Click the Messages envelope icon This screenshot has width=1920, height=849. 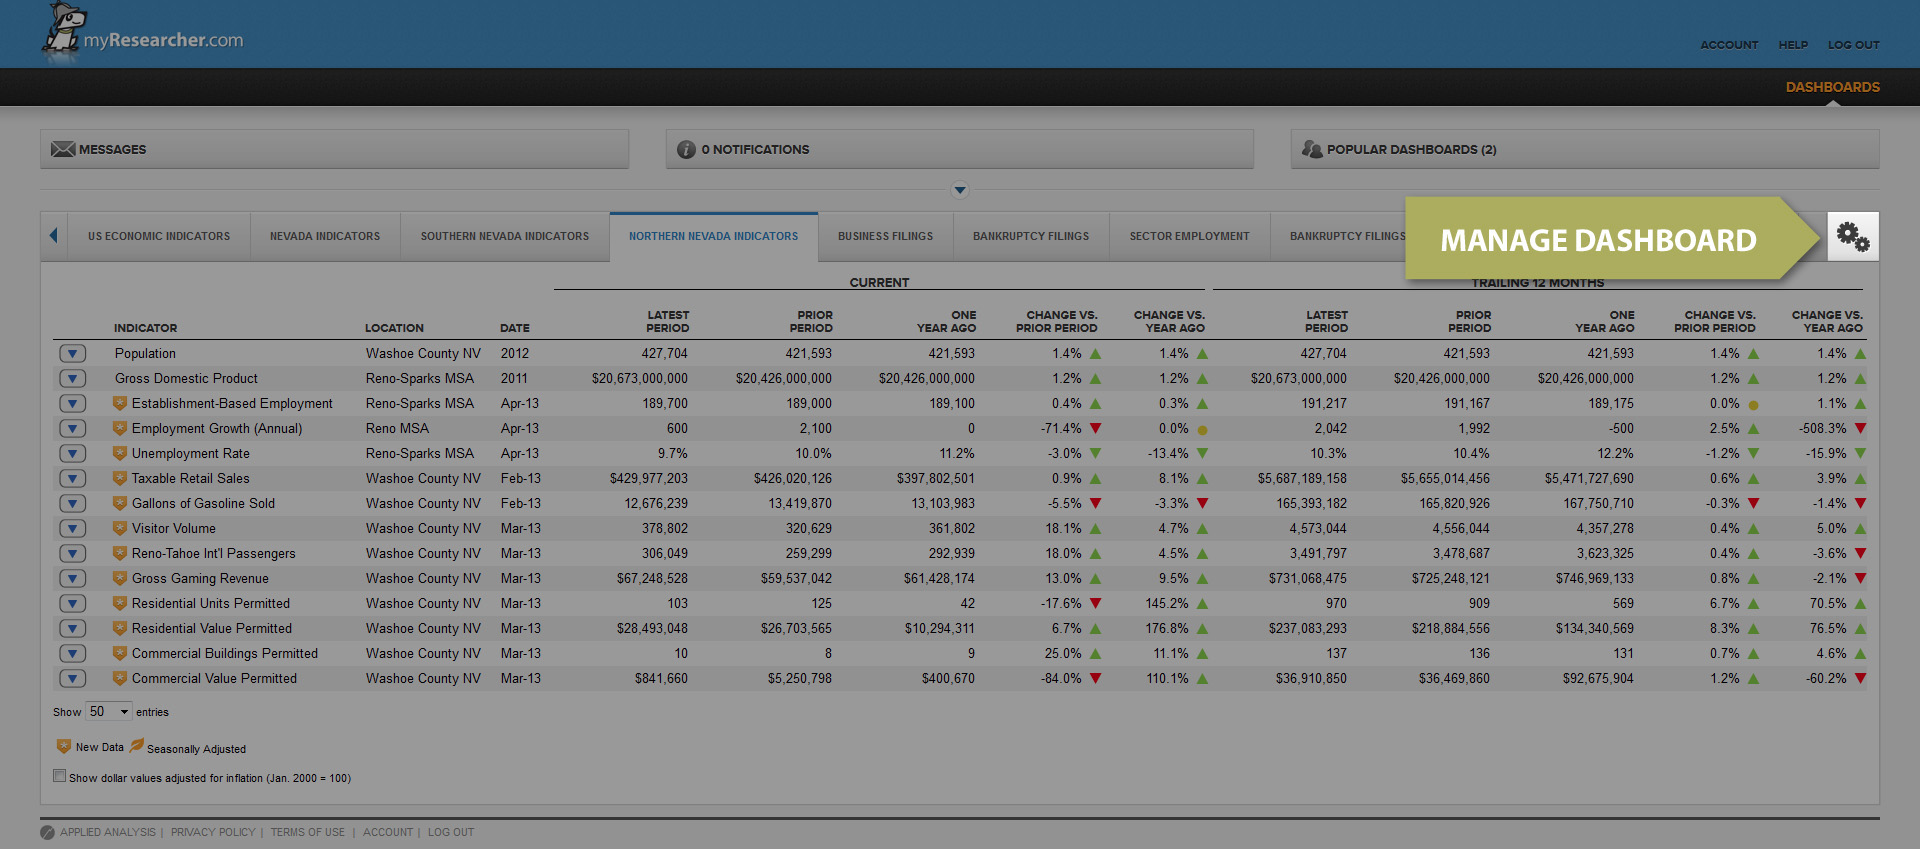tap(63, 149)
